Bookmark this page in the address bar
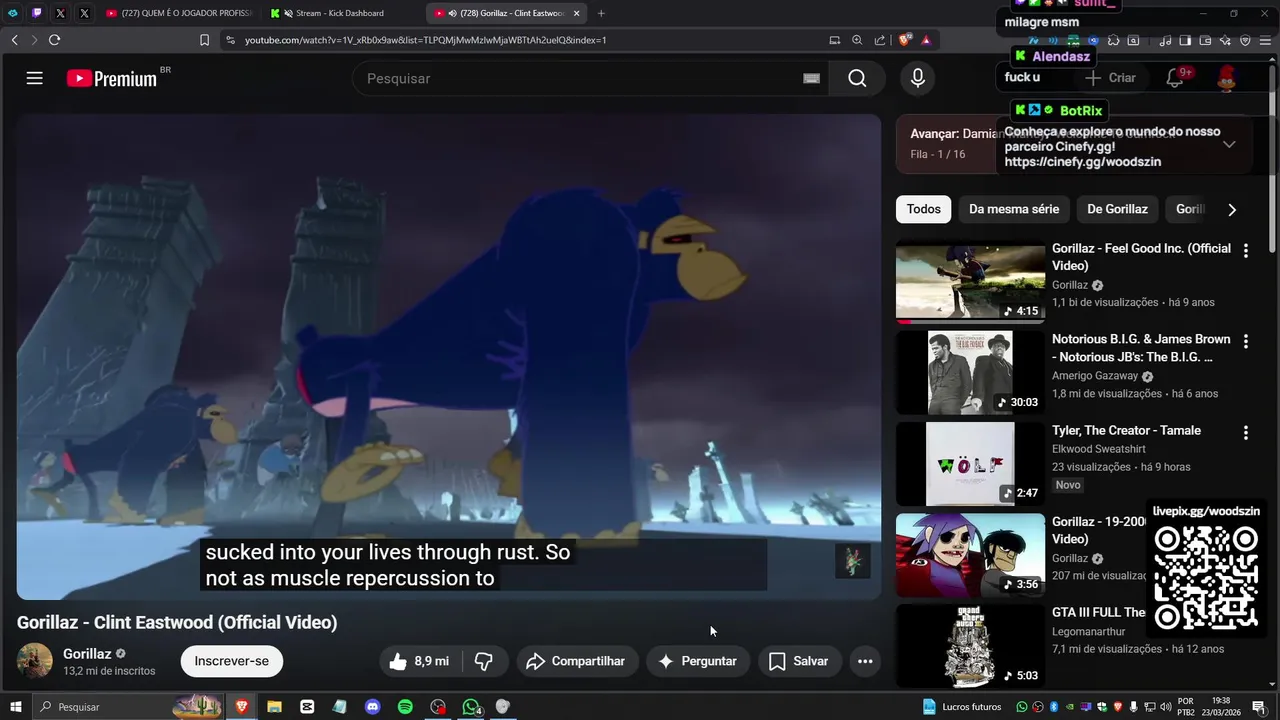 tap(204, 40)
